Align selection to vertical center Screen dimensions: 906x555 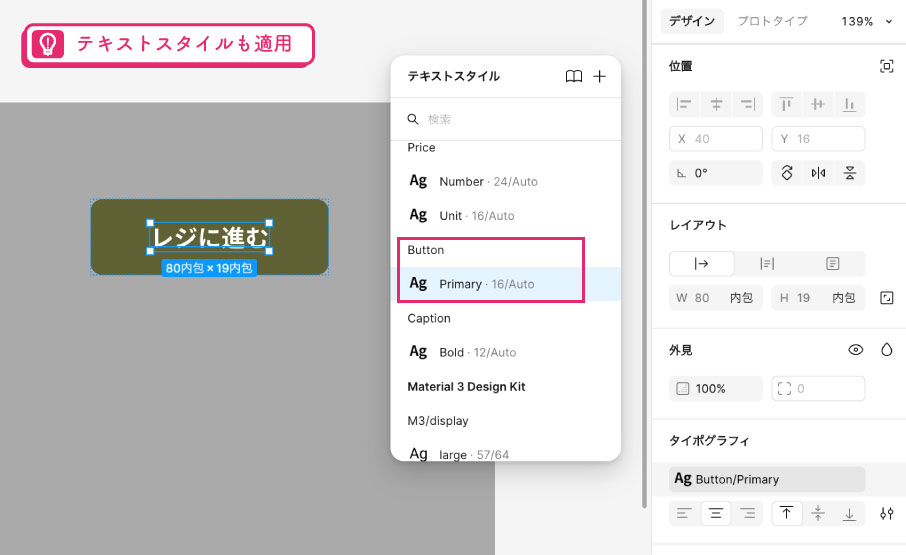click(x=818, y=105)
